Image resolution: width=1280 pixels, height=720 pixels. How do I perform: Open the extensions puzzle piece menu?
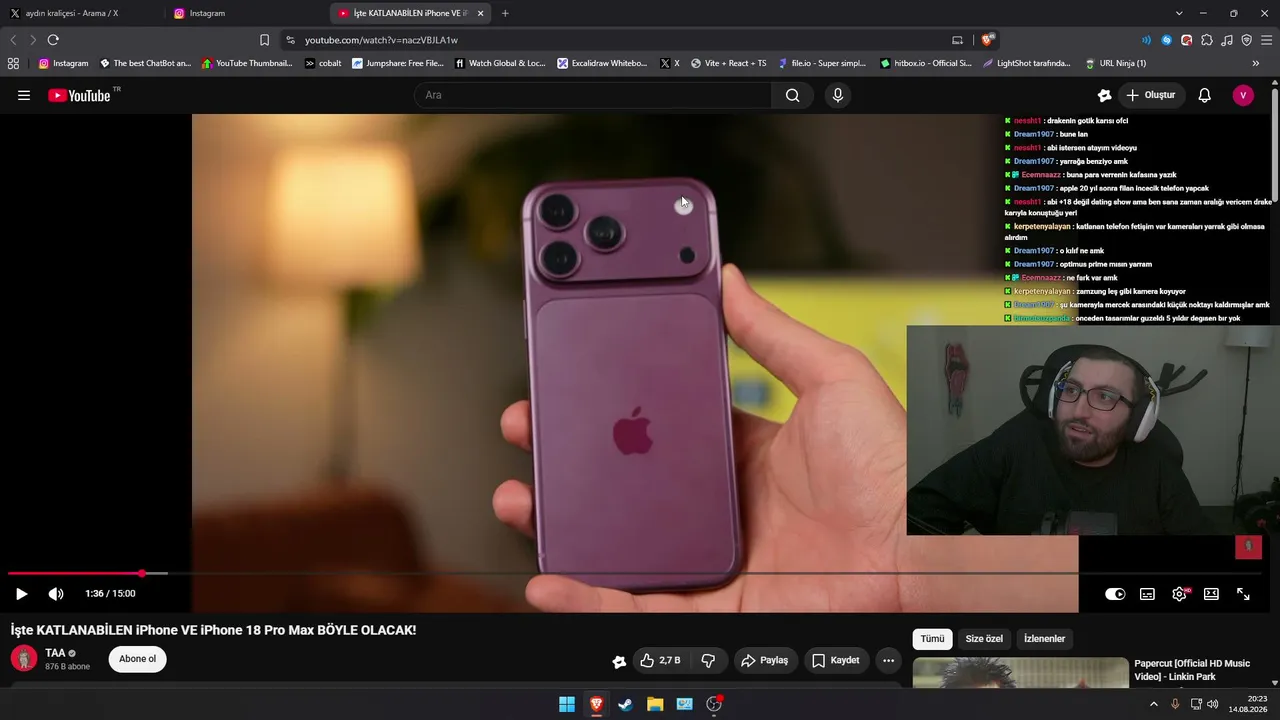[x=1207, y=40]
